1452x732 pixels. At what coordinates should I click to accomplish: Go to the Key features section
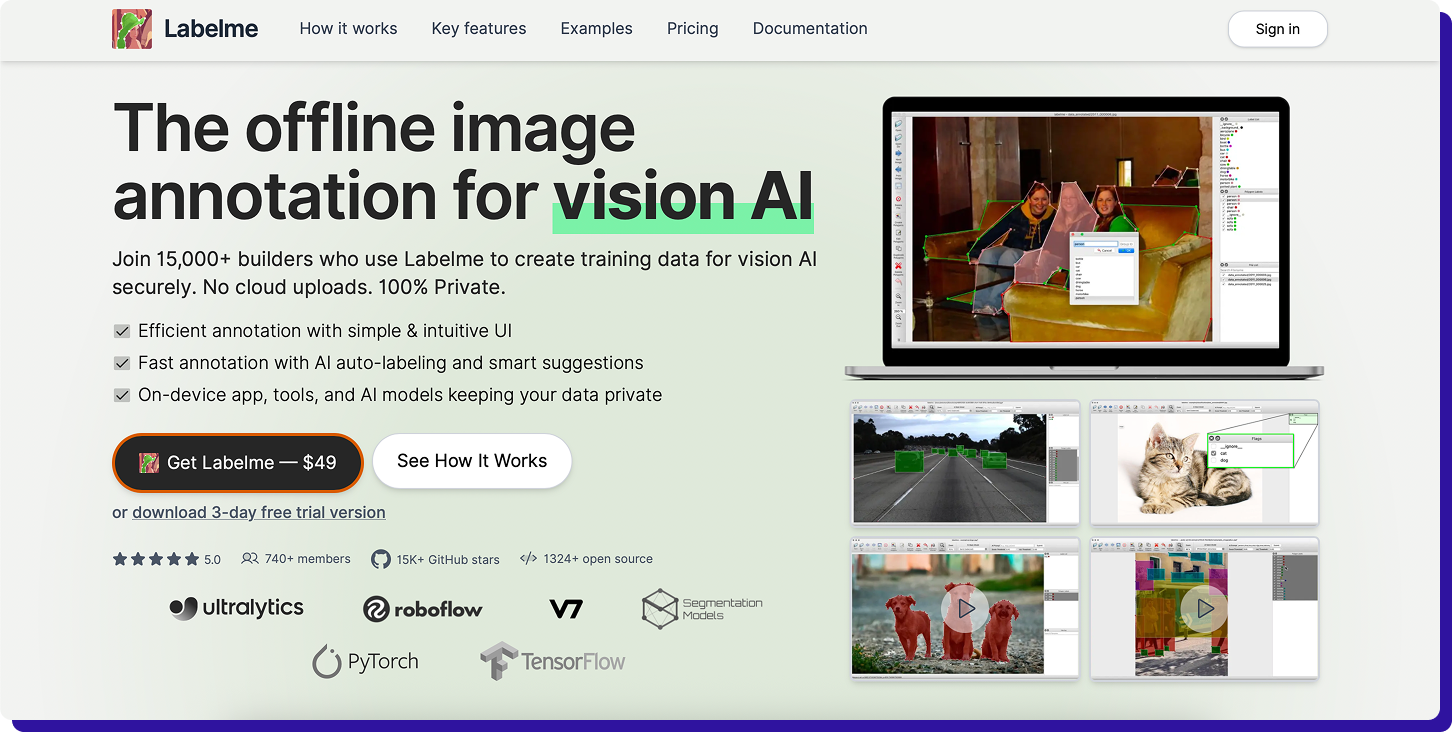tap(479, 29)
